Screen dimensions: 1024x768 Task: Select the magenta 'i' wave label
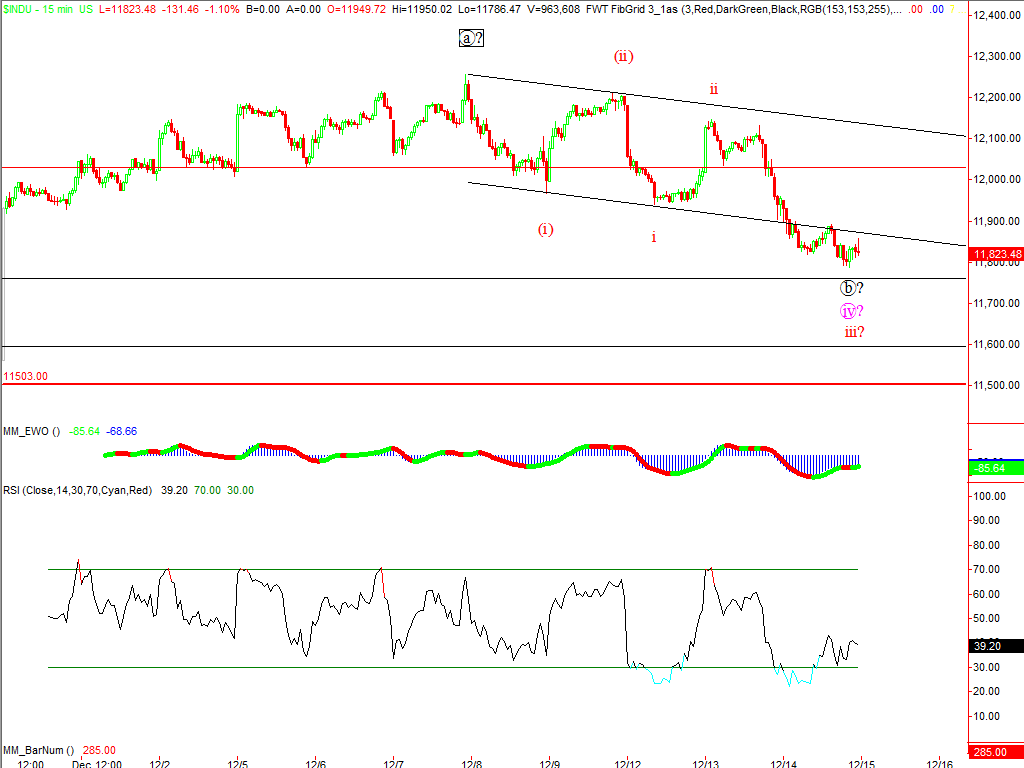[654, 237]
